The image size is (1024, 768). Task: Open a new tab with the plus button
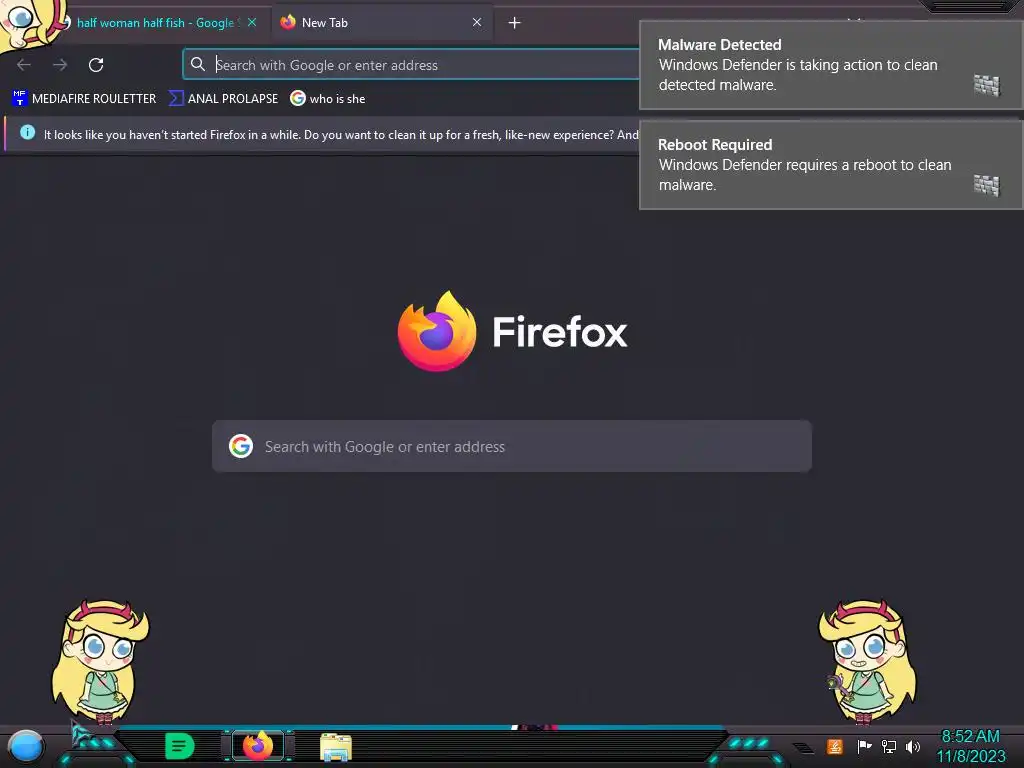515,23
